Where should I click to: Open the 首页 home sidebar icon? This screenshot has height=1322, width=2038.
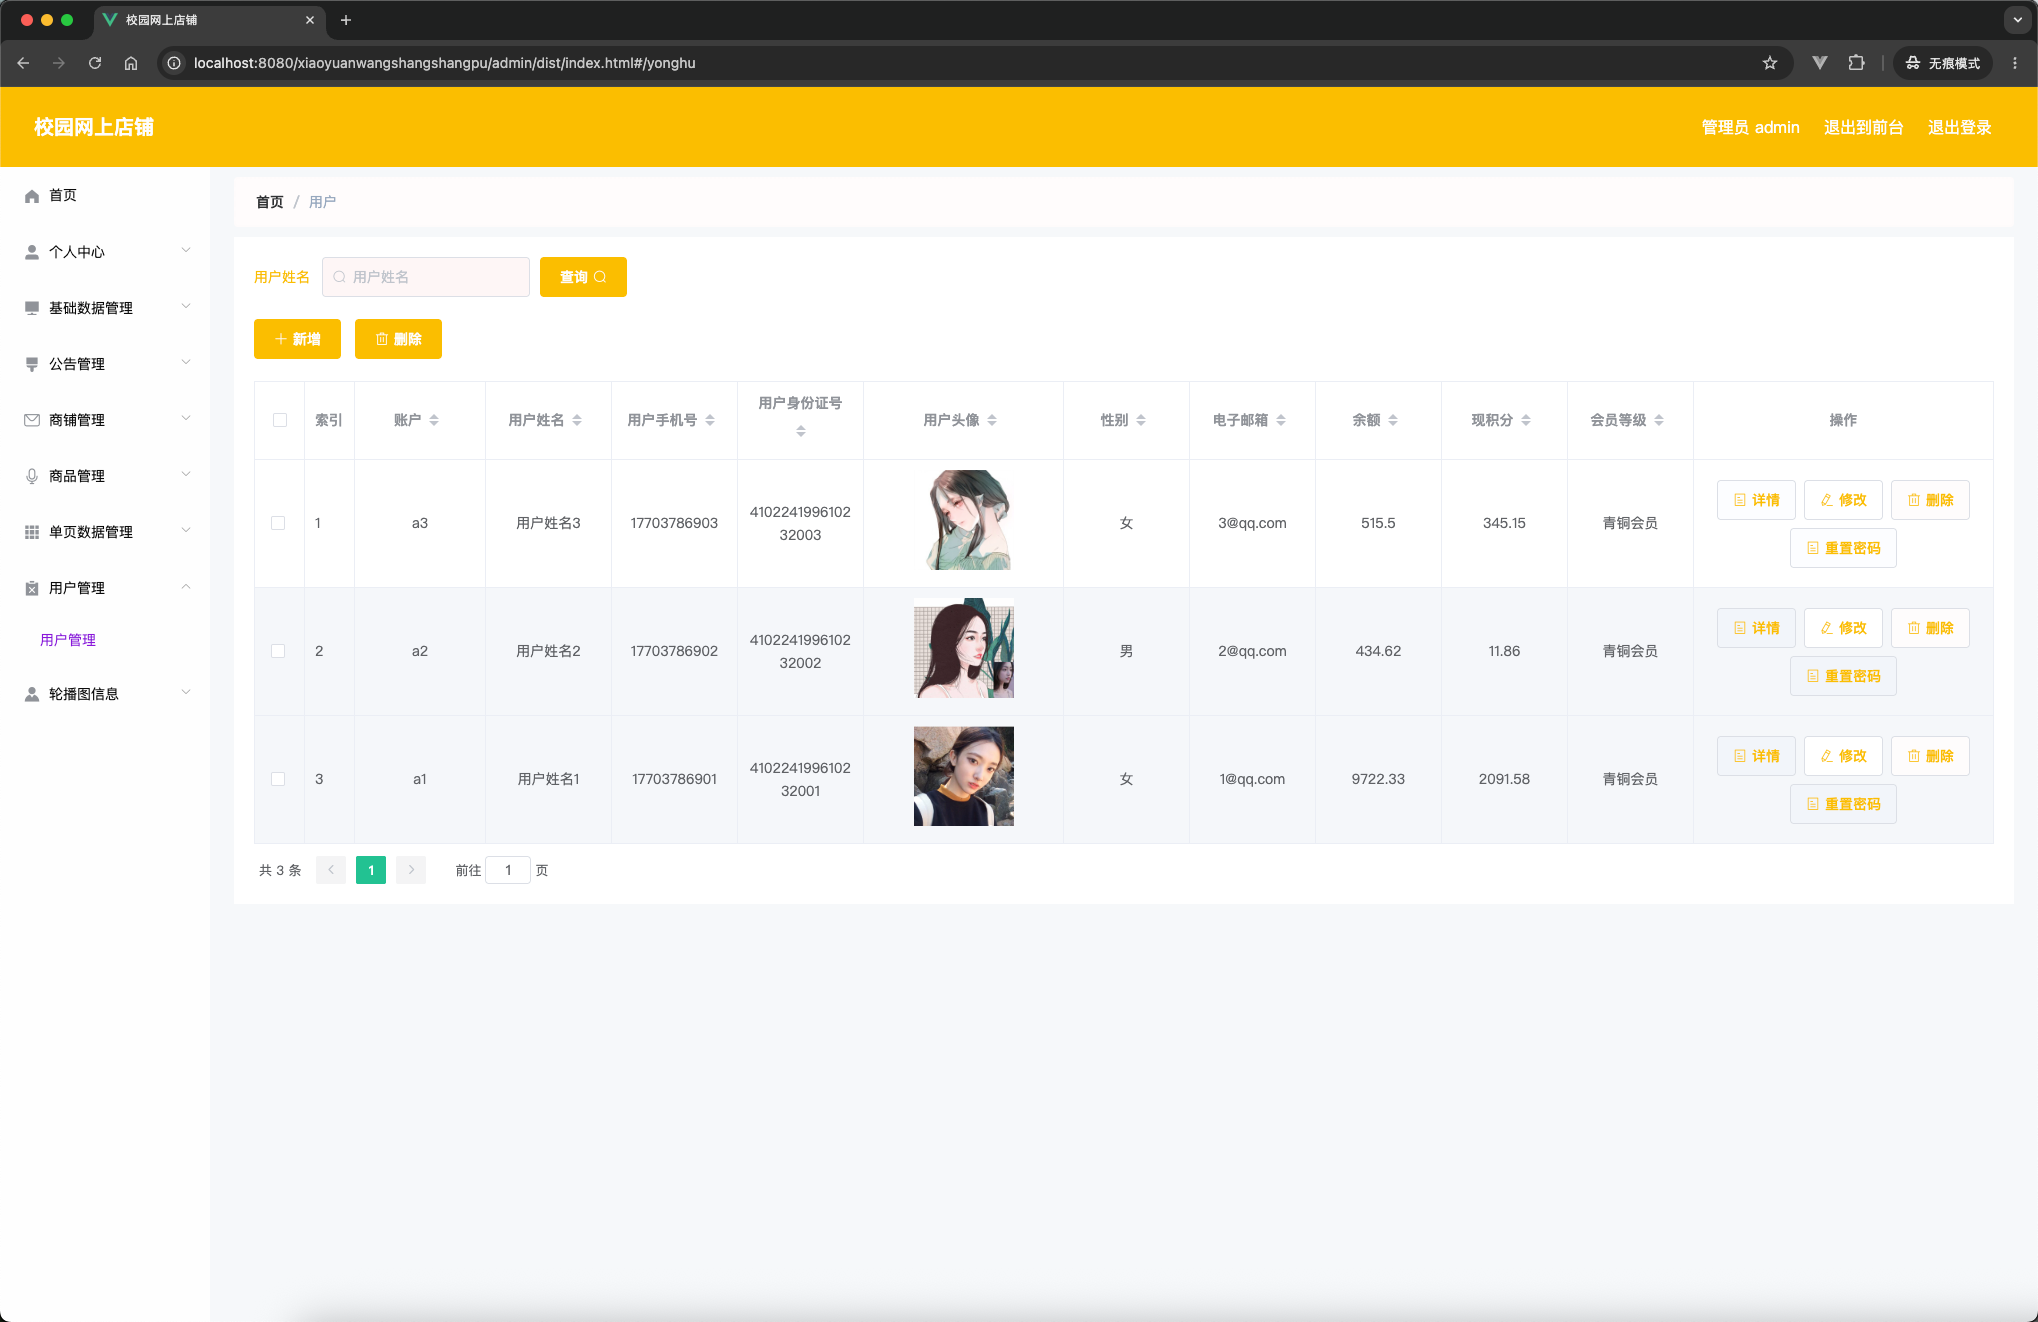(x=32, y=196)
